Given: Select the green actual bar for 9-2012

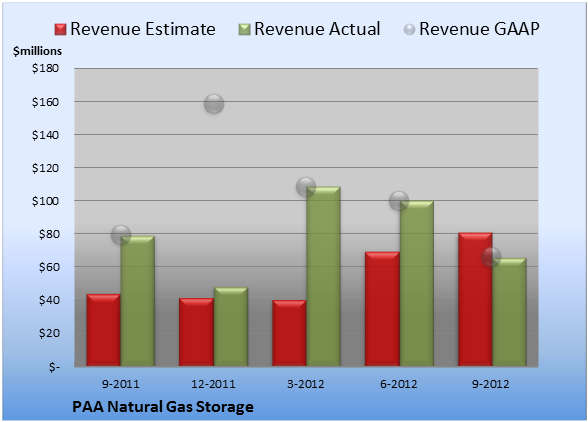Looking at the screenshot, I should coord(510,312).
